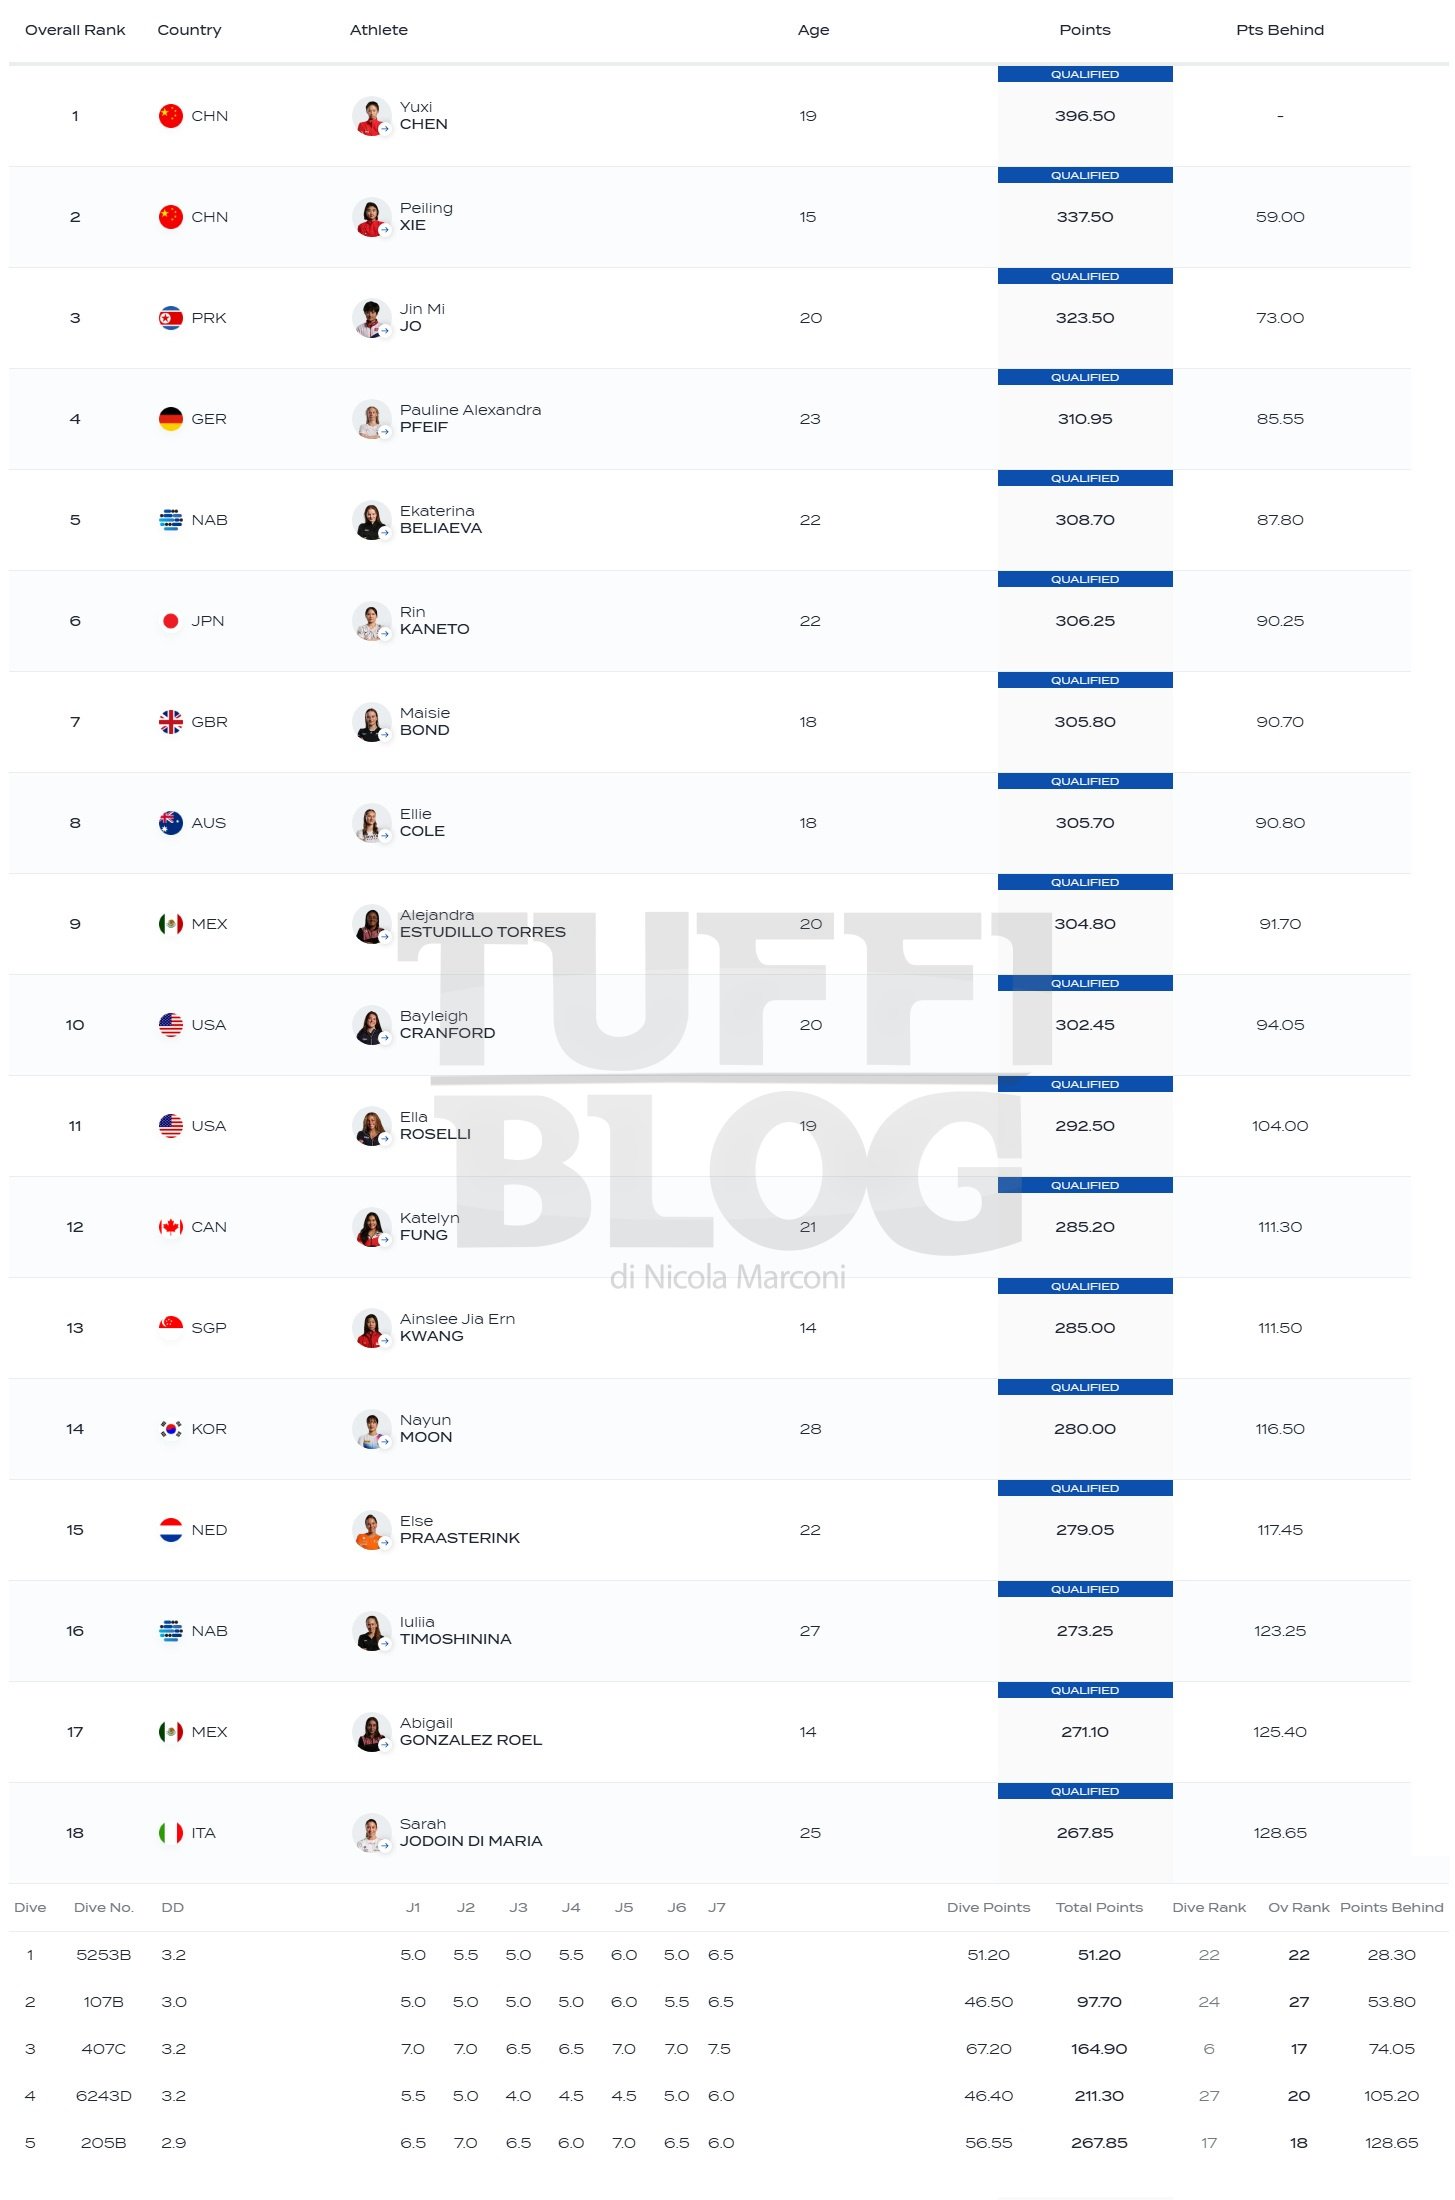1455x2200 pixels.
Task: Select the Sarah JODOIN DI MARIA name
Action: pos(471,1833)
